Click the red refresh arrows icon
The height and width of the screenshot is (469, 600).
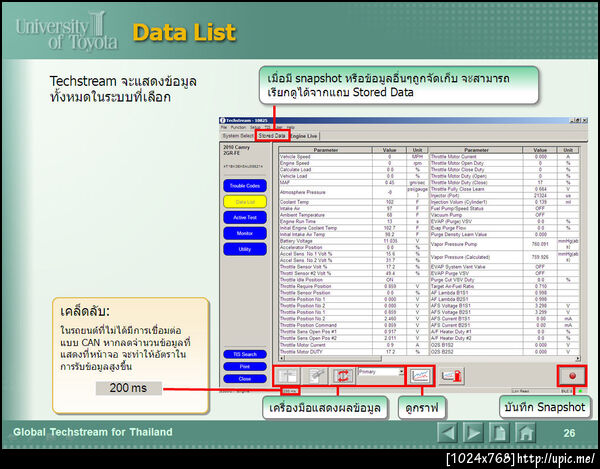(x=342, y=376)
